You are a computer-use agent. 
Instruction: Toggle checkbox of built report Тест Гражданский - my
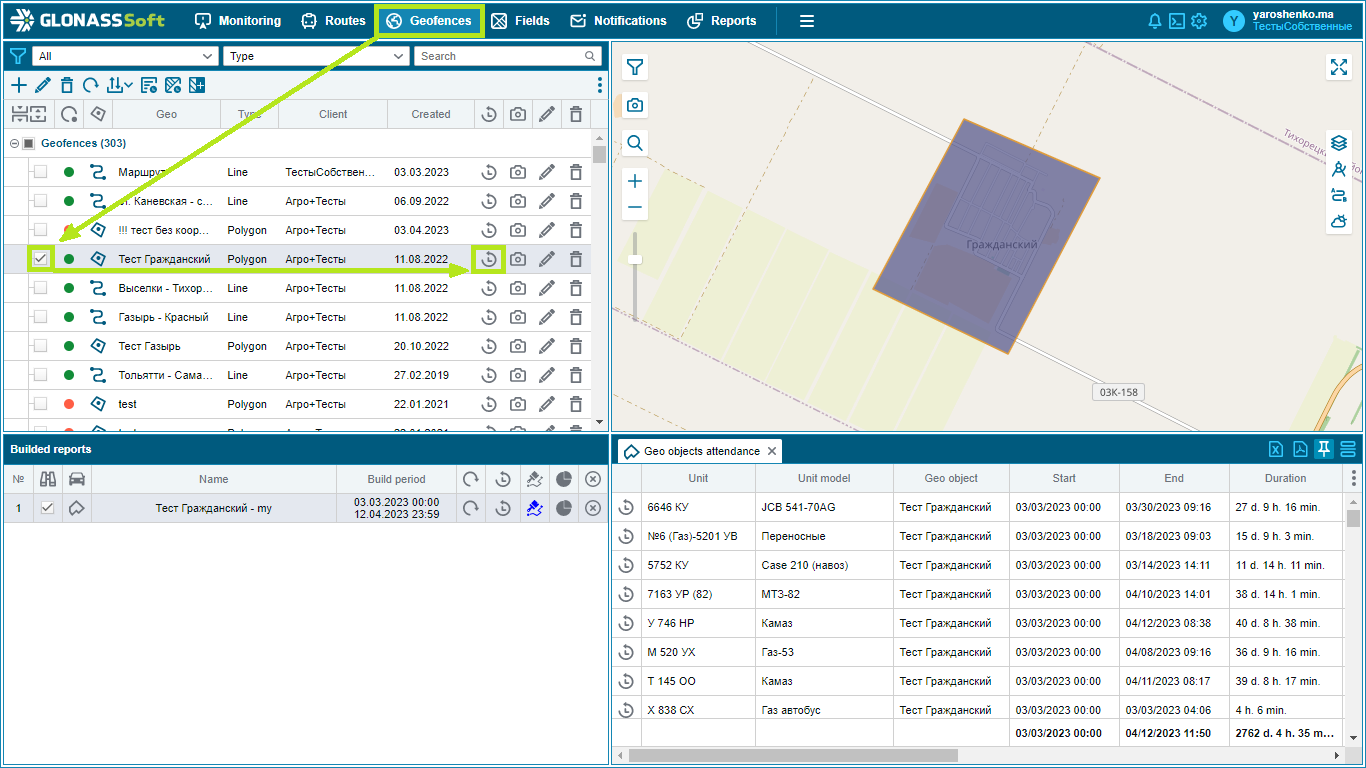(x=47, y=508)
